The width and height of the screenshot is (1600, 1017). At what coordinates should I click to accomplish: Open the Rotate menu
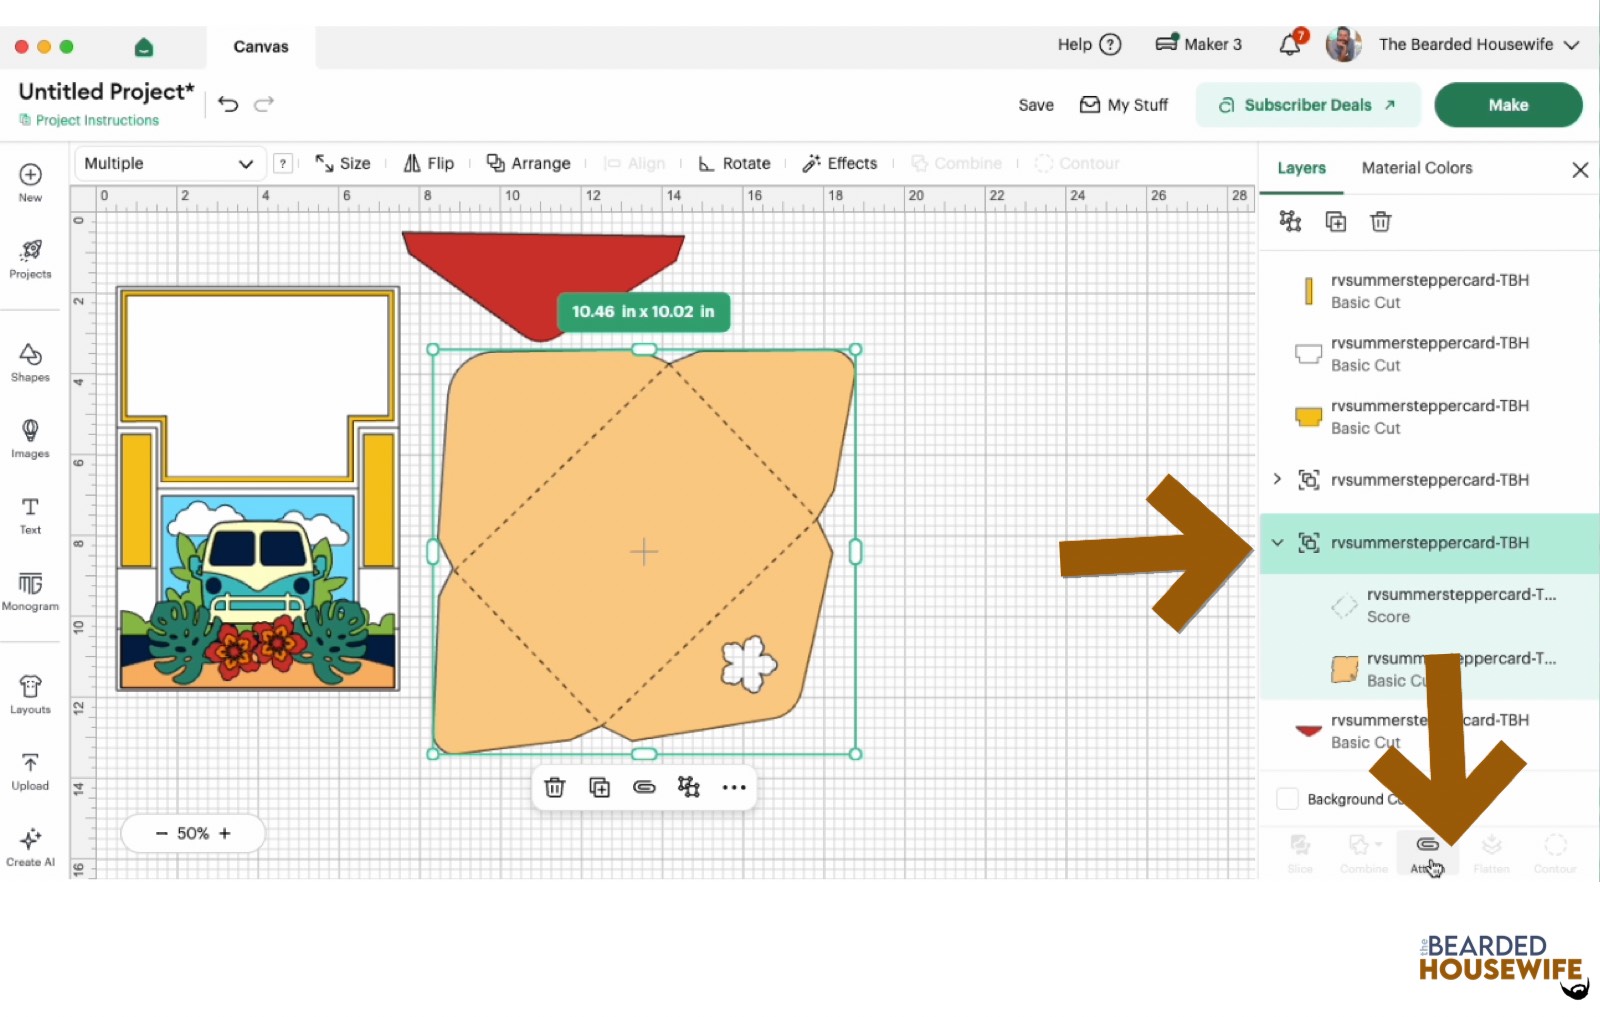(734, 163)
